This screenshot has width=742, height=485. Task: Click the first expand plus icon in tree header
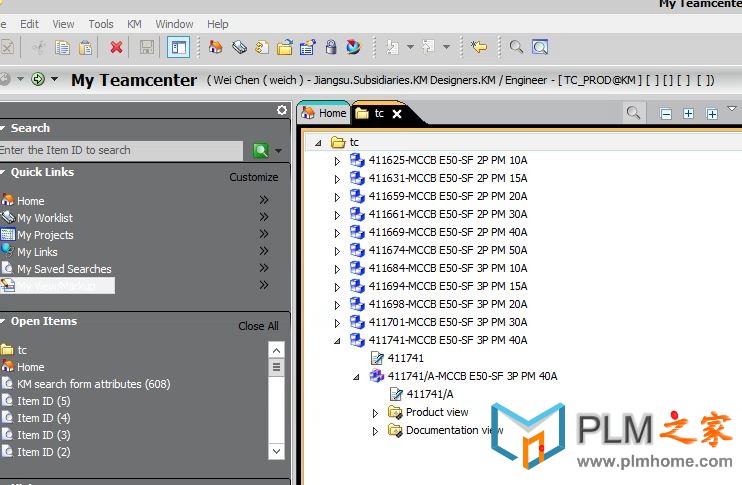[689, 114]
